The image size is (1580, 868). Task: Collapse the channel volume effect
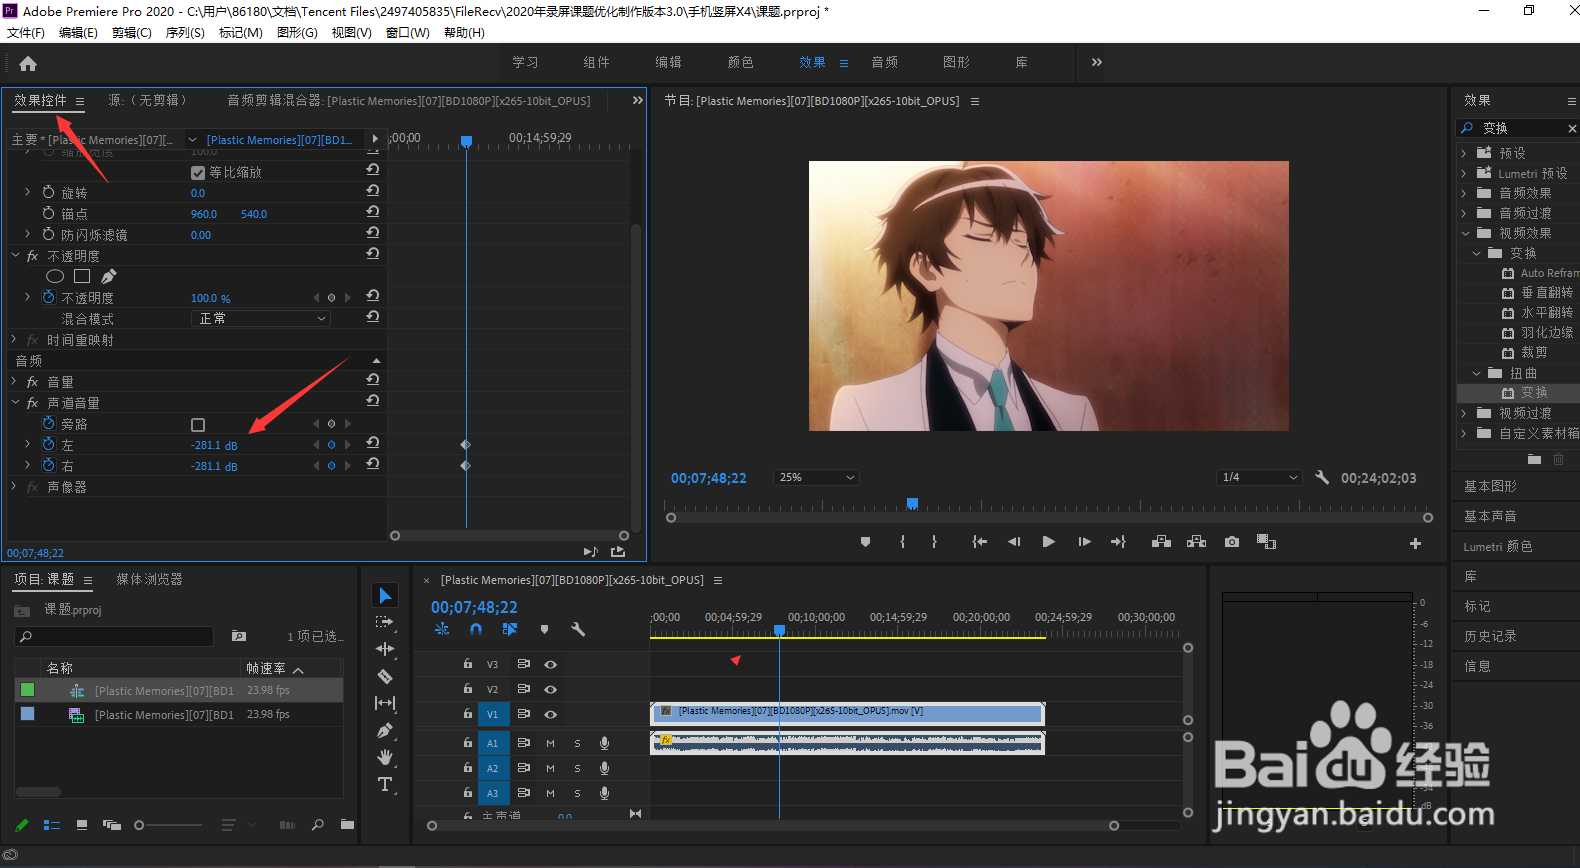coord(15,403)
